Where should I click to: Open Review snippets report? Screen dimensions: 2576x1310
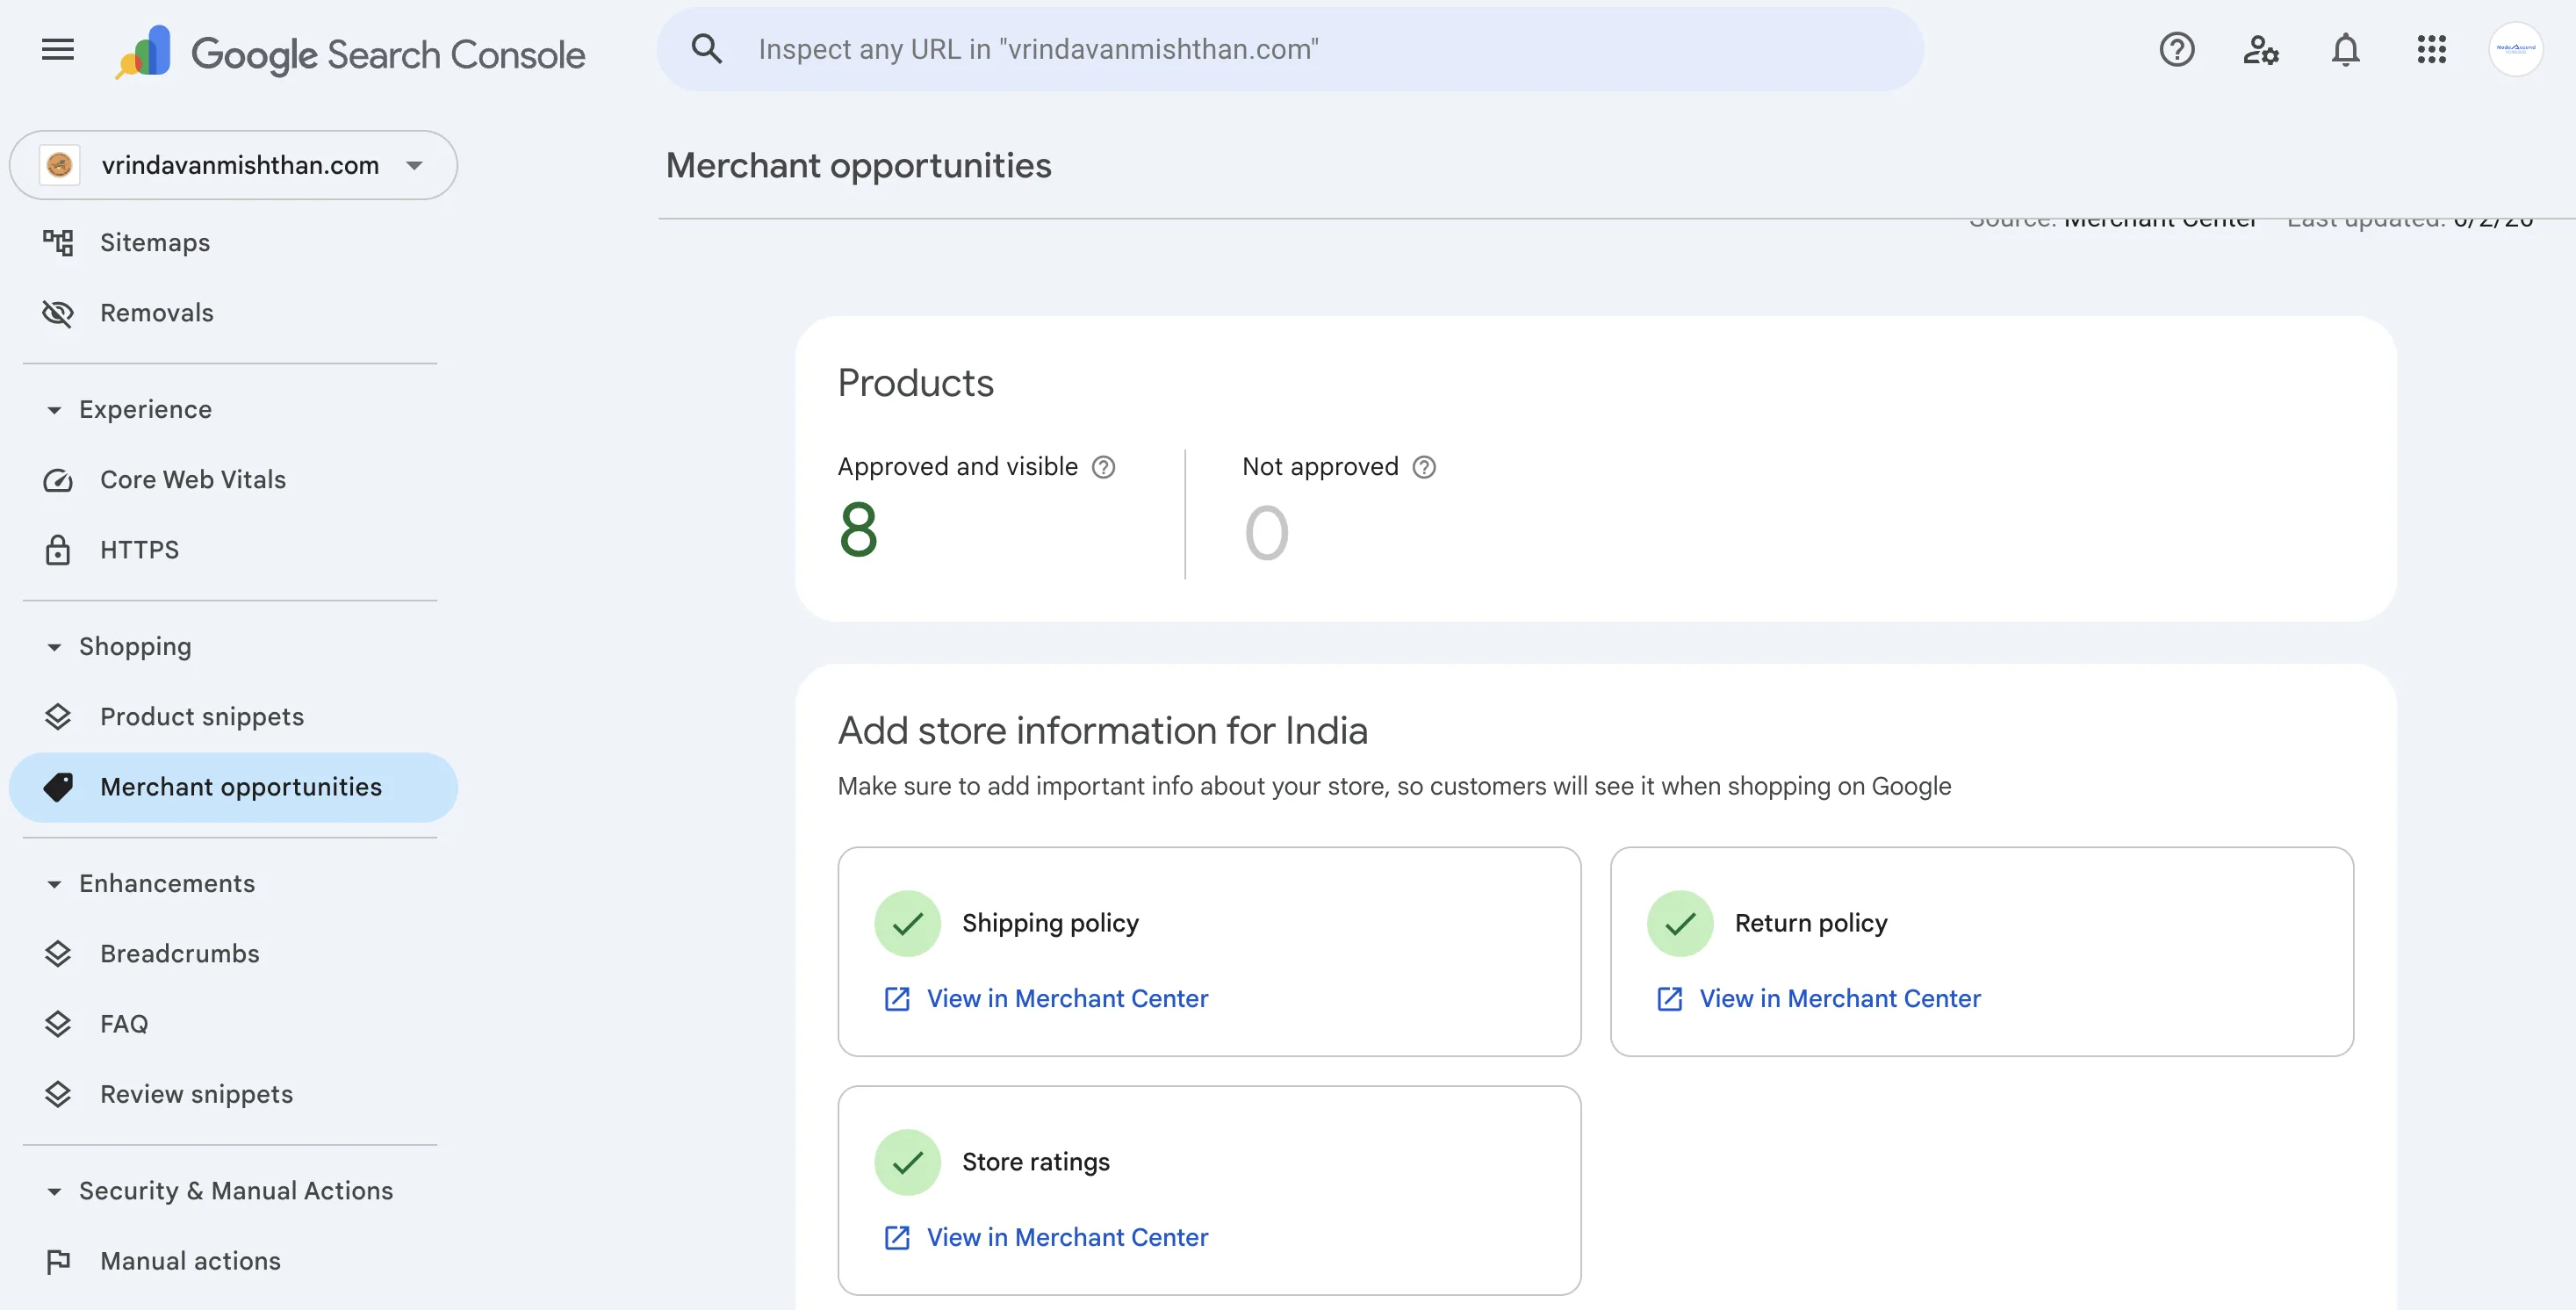[x=233, y=1094]
